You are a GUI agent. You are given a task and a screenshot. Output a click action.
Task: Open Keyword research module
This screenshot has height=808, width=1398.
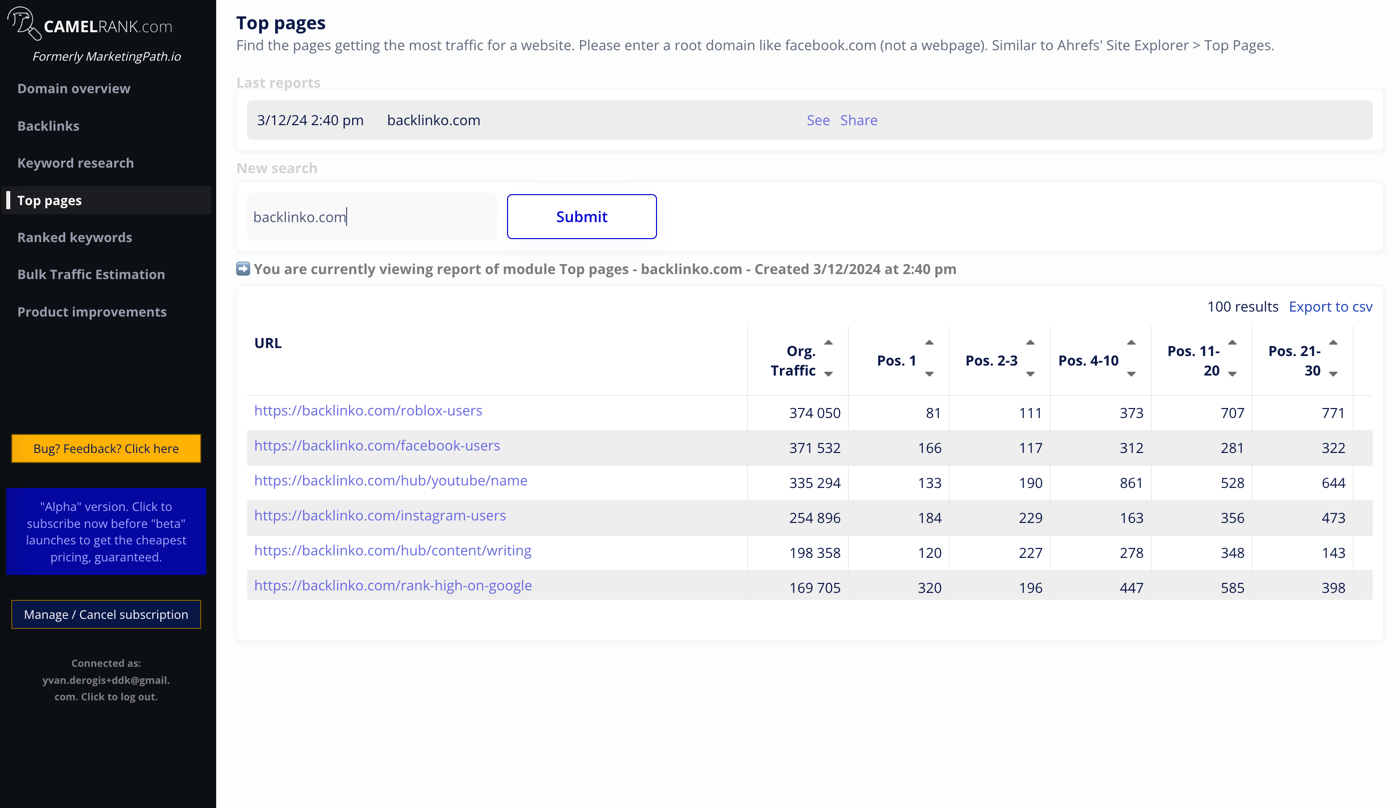click(x=75, y=163)
